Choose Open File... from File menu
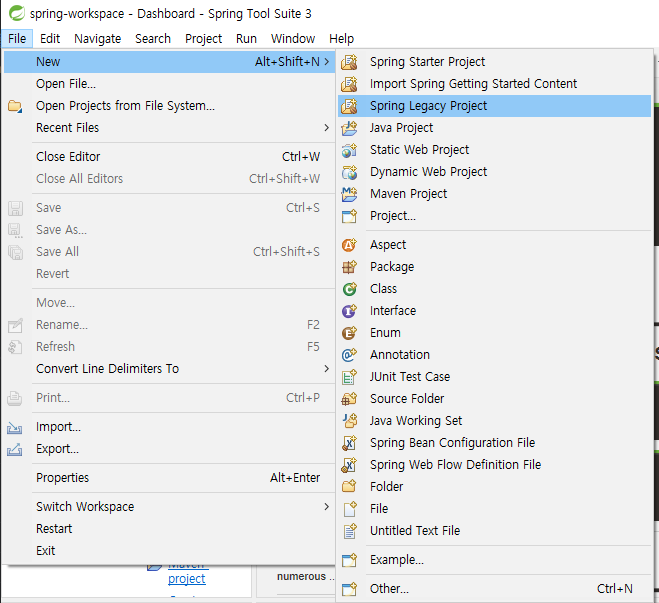 pyautogui.click(x=169, y=84)
